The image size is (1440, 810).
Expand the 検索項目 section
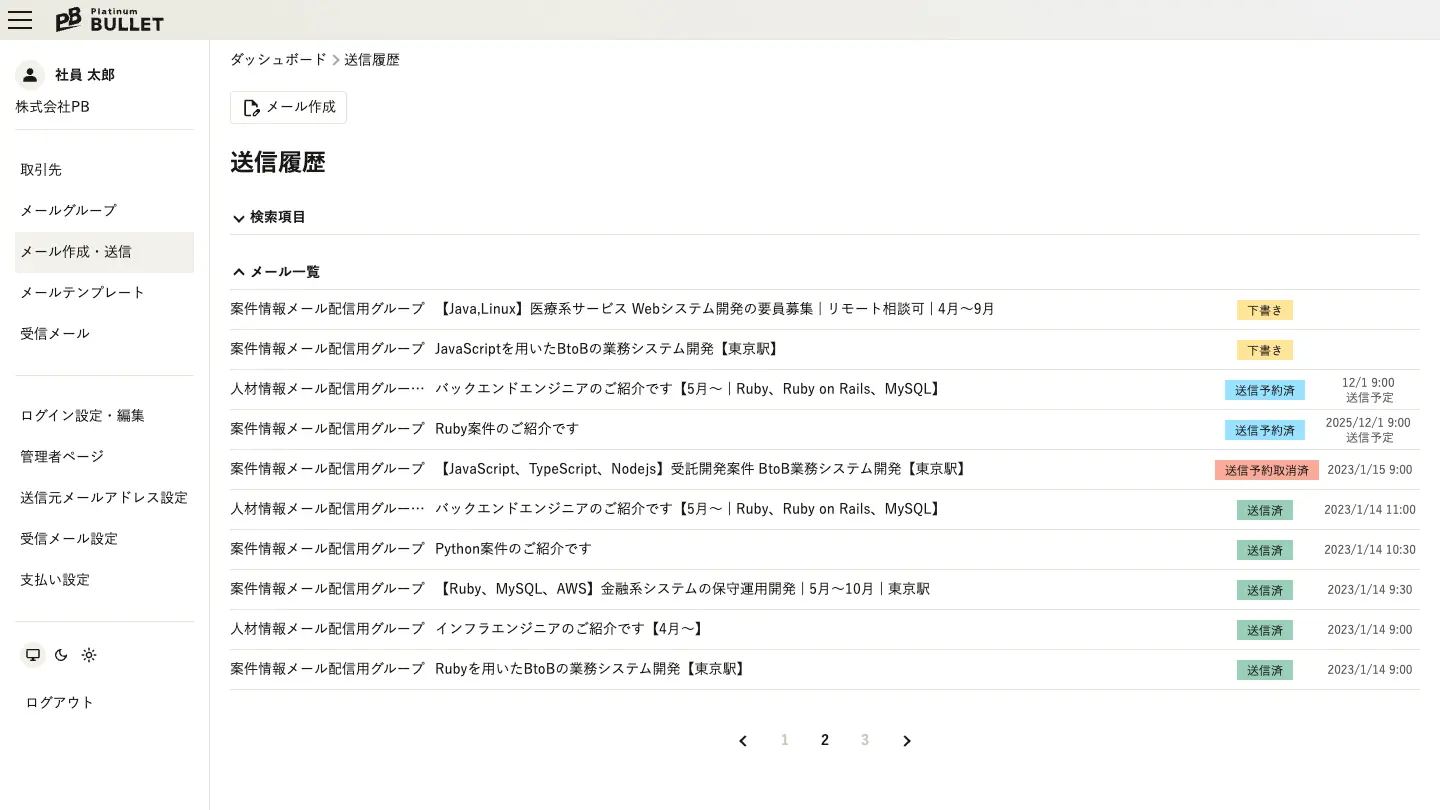pyautogui.click(x=269, y=217)
